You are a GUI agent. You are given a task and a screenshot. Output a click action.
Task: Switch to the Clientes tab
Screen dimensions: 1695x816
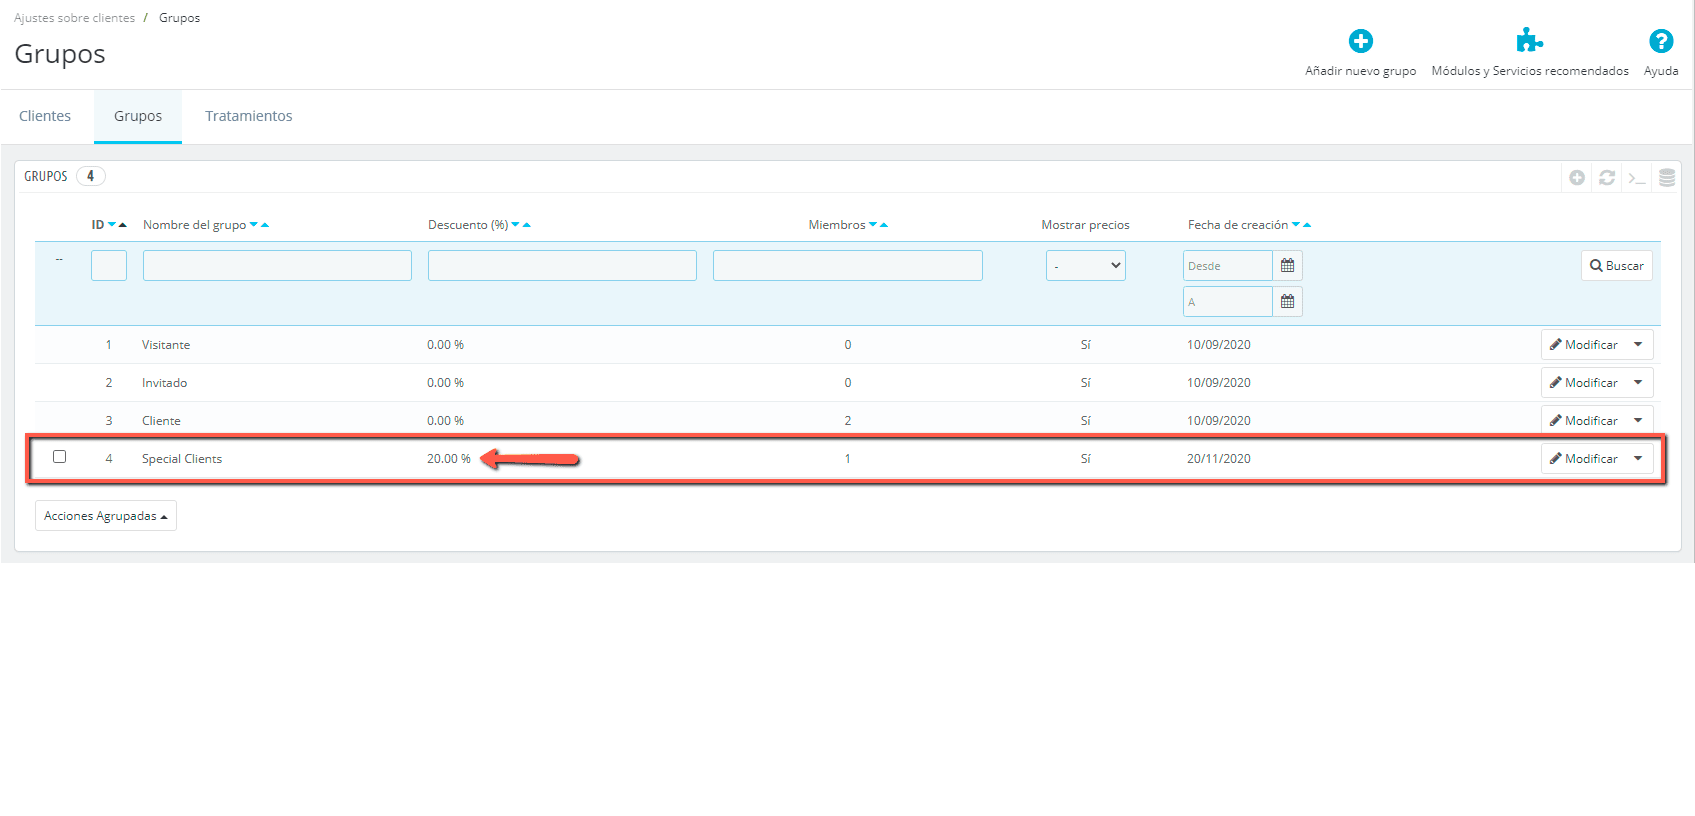click(x=45, y=116)
